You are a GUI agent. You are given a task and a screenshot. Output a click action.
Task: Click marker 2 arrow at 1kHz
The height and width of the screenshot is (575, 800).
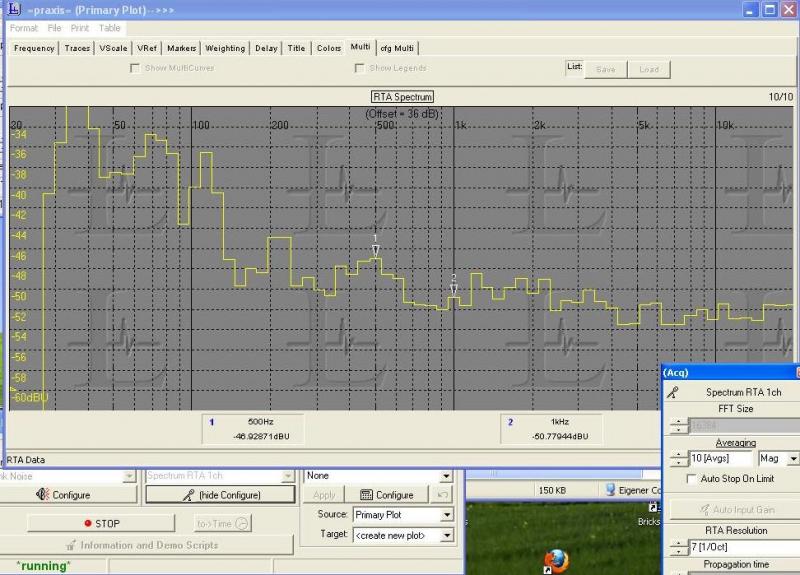pyautogui.click(x=453, y=289)
